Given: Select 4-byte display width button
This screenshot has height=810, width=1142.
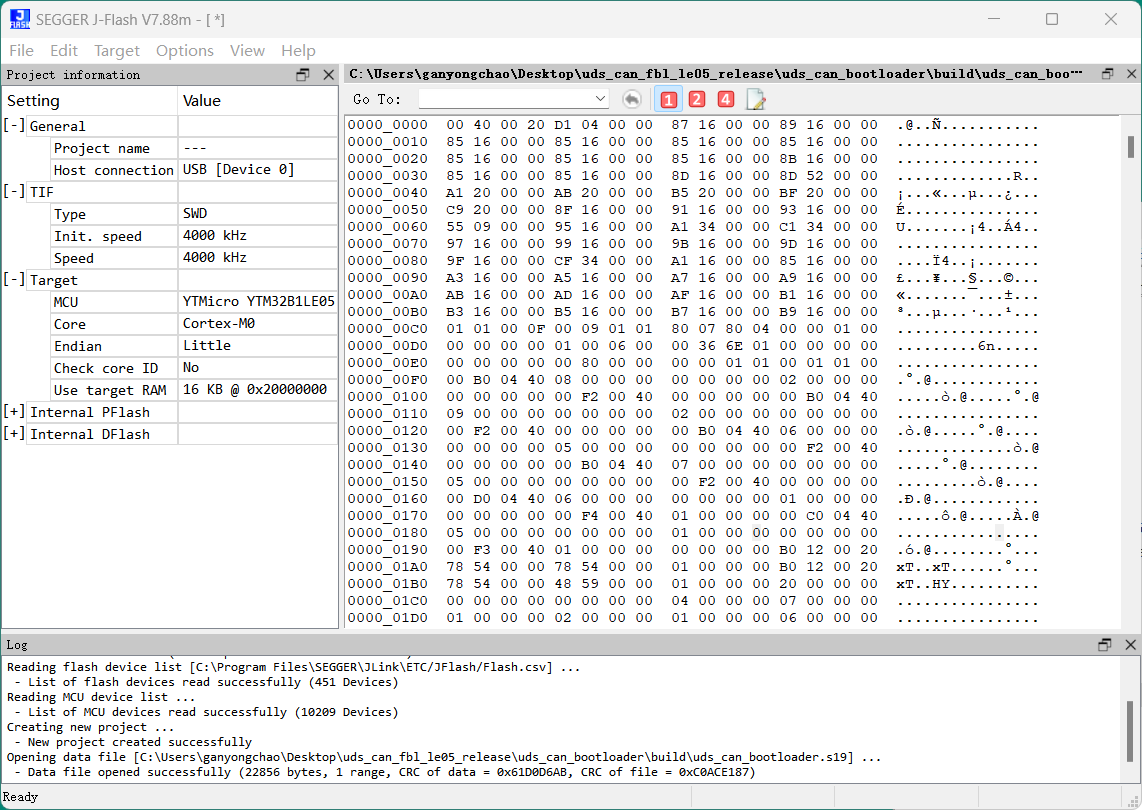Looking at the screenshot, I should click(725, 99).
